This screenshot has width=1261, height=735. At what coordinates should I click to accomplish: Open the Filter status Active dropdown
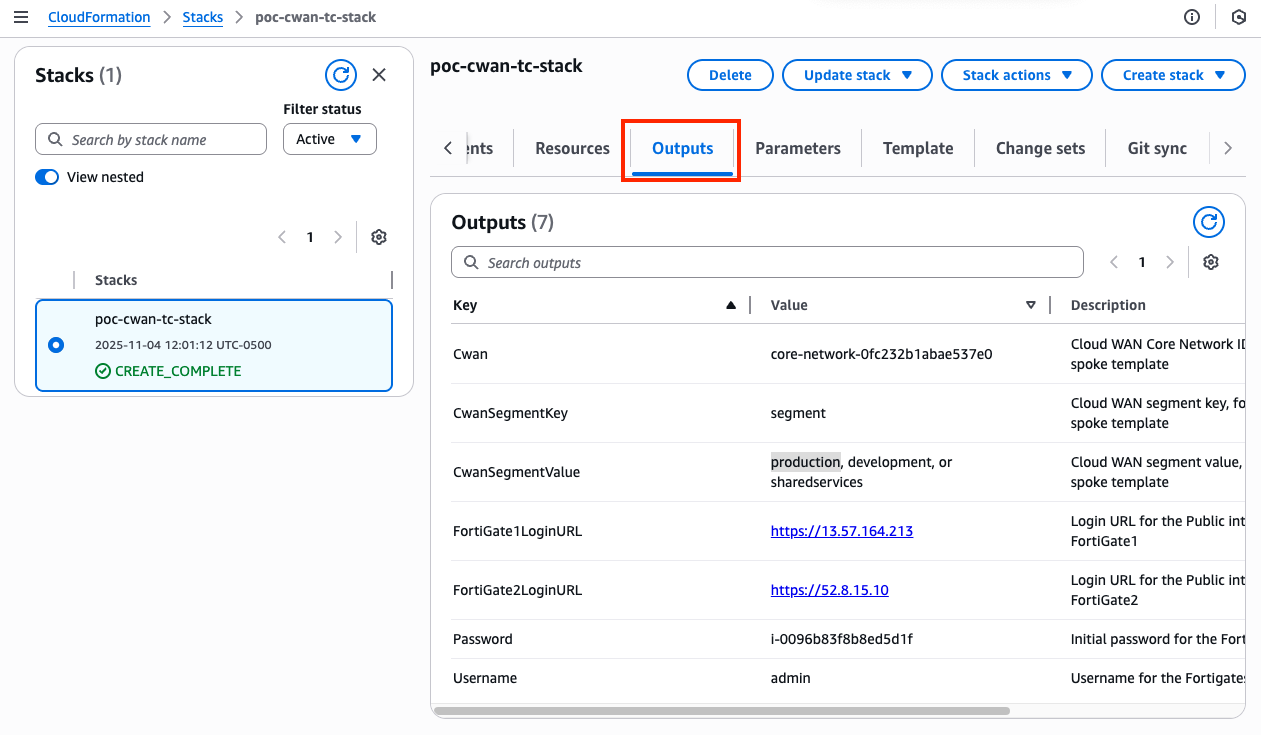click(x=329, y=139)
